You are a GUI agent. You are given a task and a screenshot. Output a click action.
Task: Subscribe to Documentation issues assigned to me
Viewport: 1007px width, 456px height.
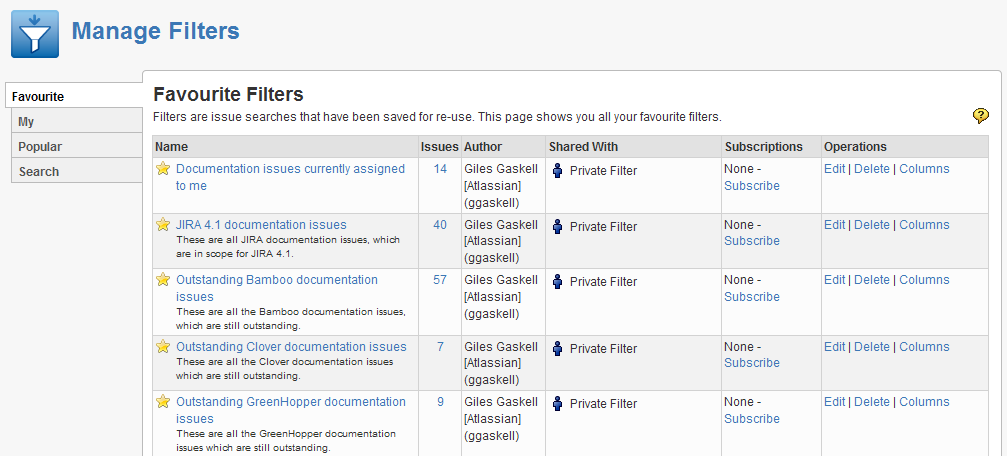751,186
